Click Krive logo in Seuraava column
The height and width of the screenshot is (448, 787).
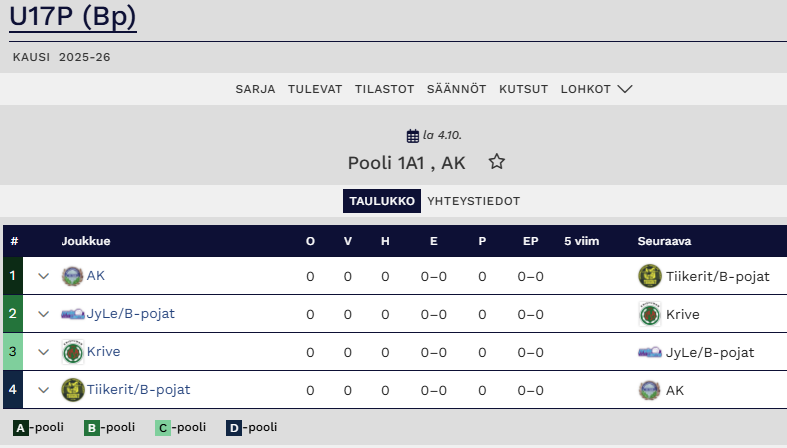650,314
